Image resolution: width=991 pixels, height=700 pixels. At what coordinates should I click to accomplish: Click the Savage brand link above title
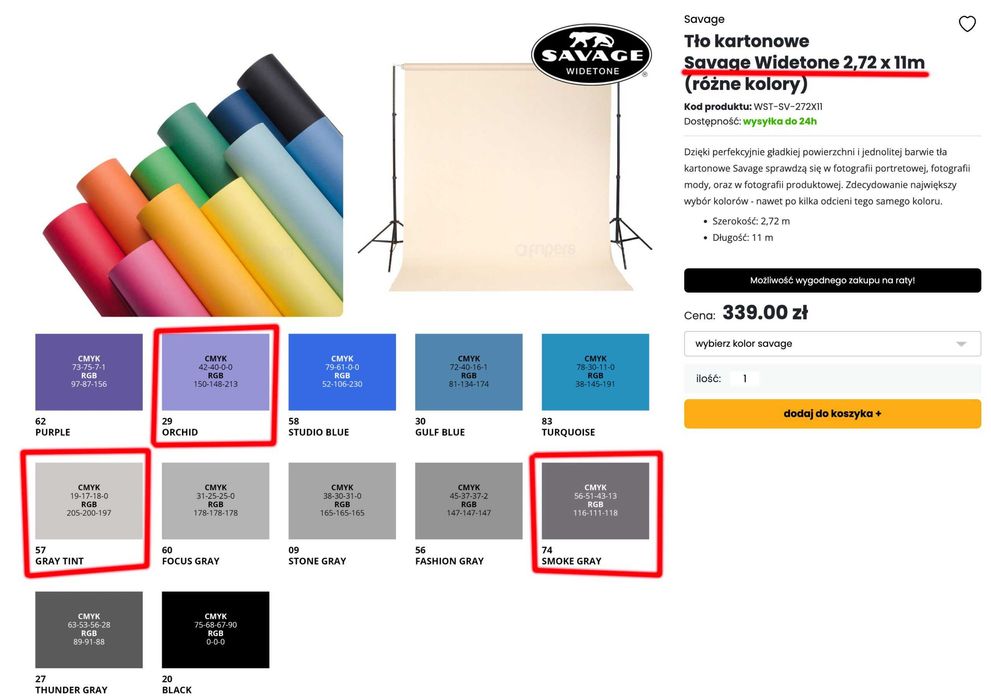[704, 19]
